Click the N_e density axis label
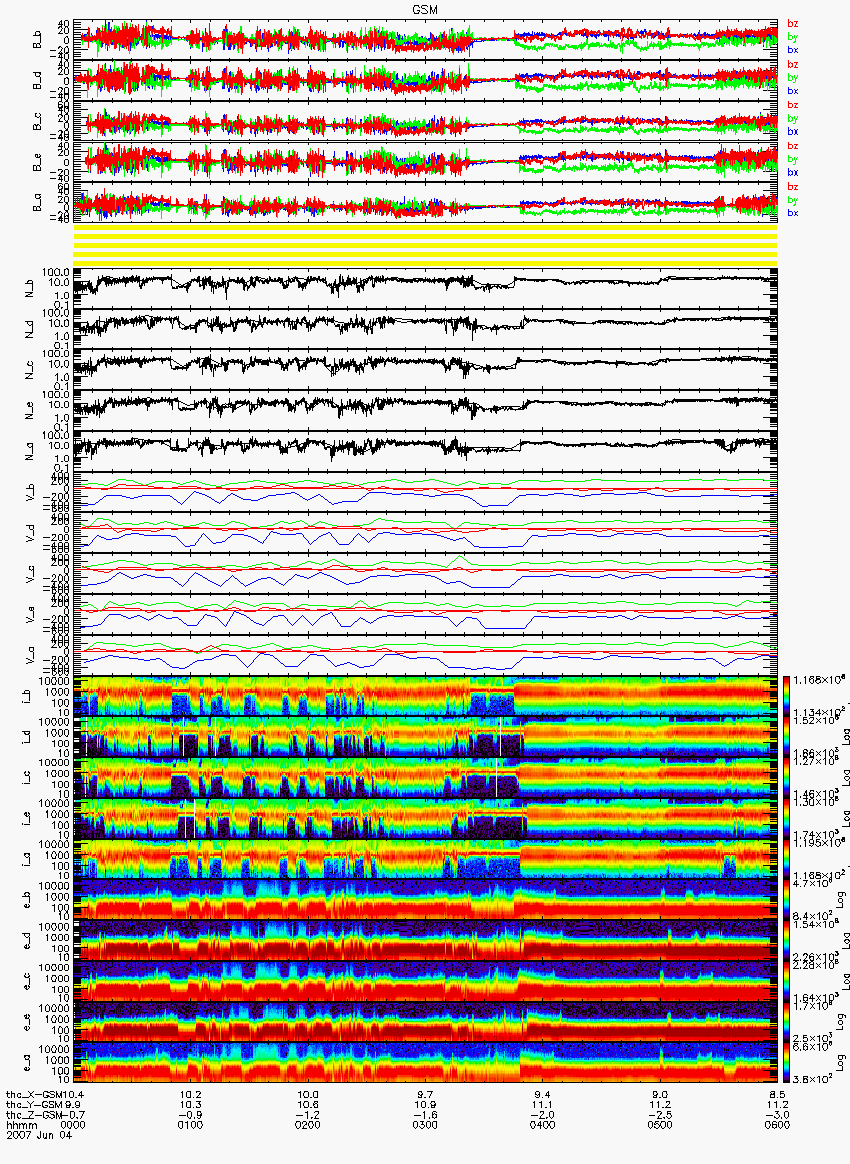 [x=30, y=411]
